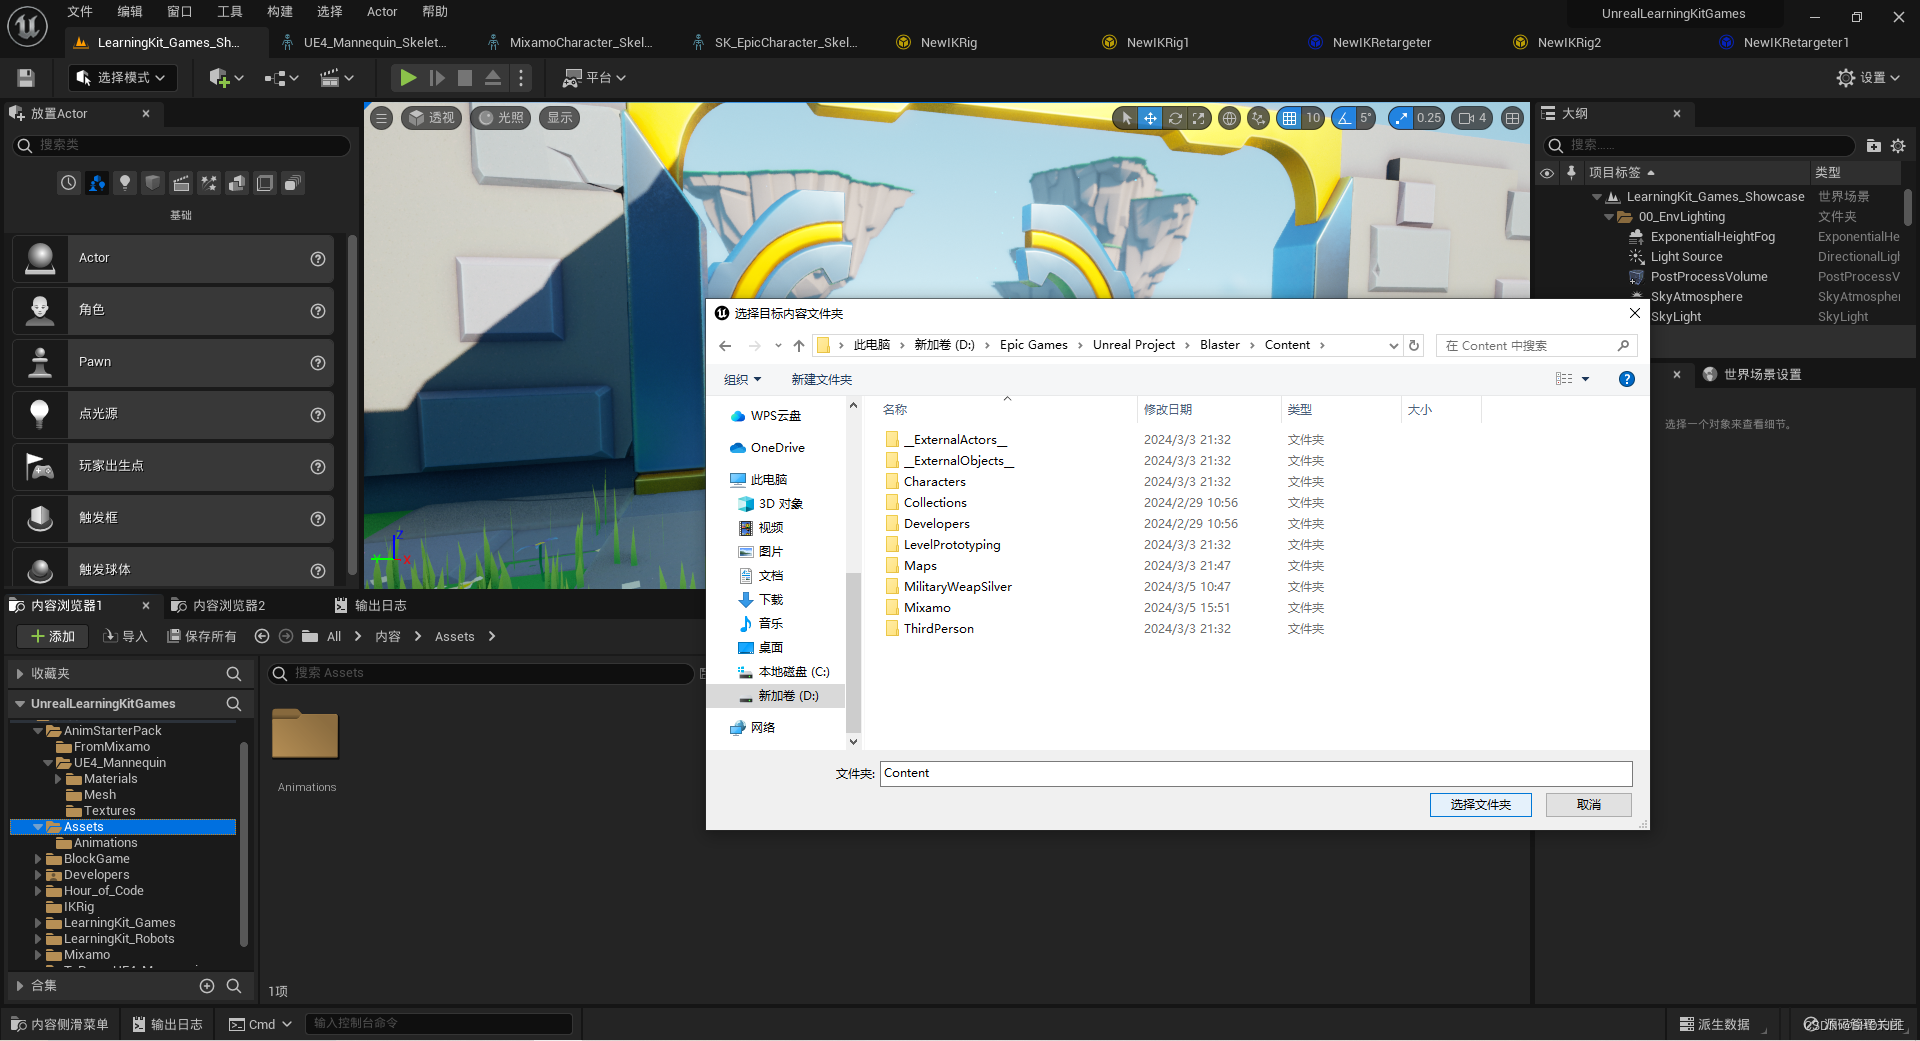Click 新建文件夹 in the folder dialog
Screen dimensions: 1920x1041
(x=822, y=380)
